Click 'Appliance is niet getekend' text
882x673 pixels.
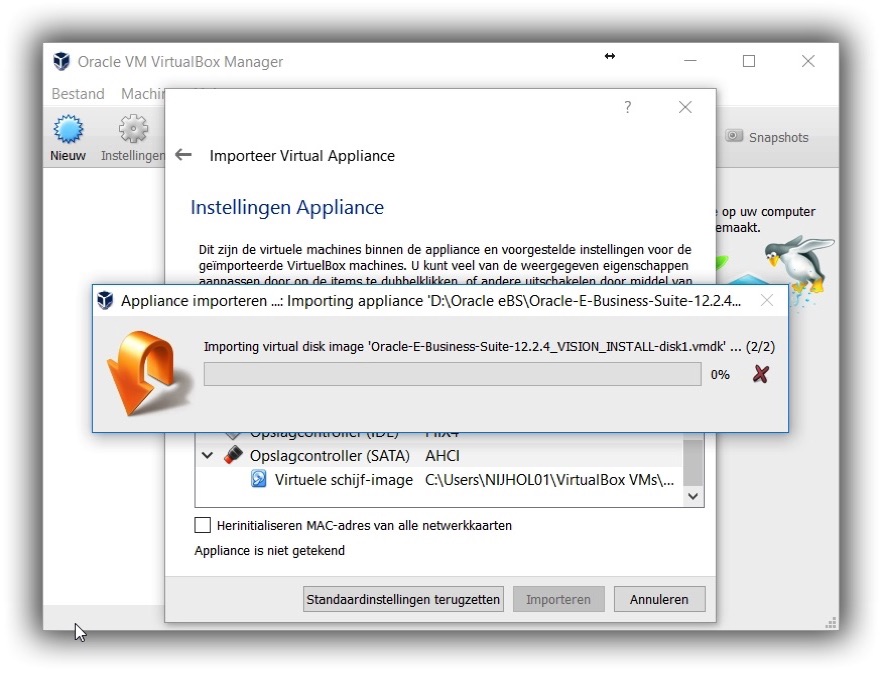point(269,550)
